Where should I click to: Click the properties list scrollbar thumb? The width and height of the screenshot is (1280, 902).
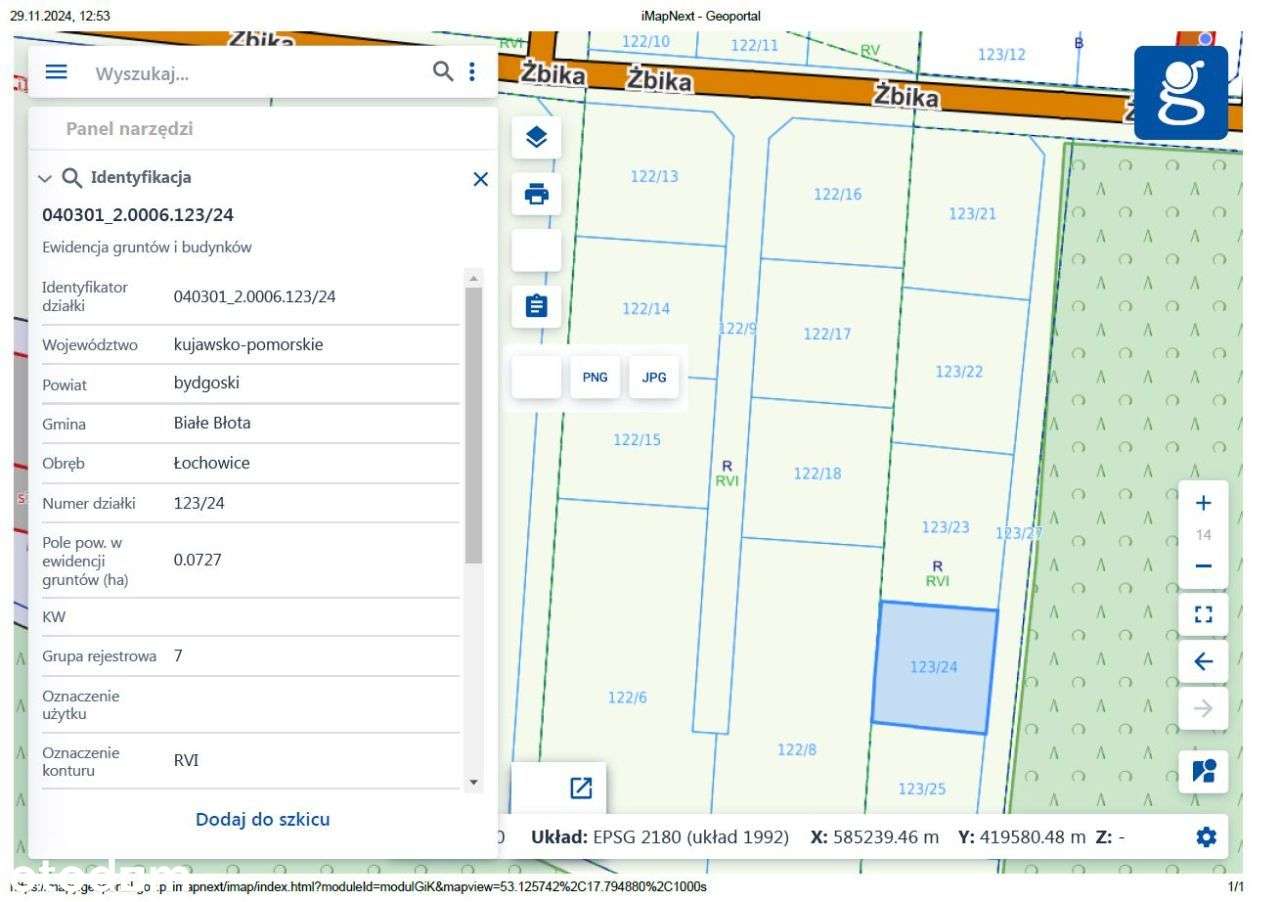click(474, 425)
